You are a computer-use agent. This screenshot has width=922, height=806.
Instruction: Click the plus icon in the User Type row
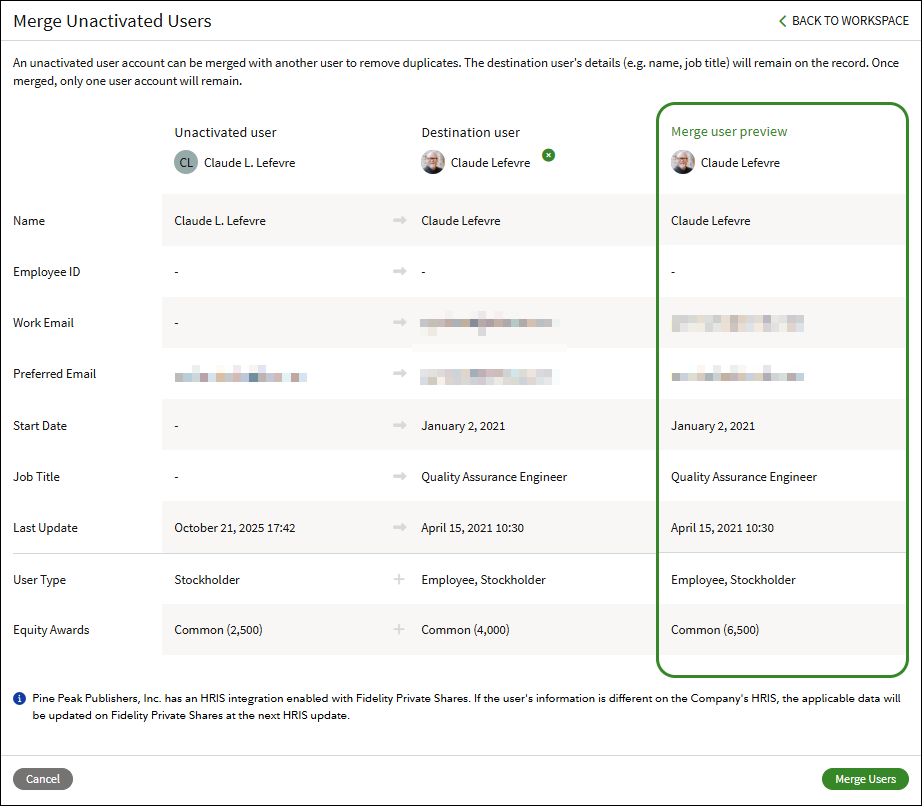399,578
